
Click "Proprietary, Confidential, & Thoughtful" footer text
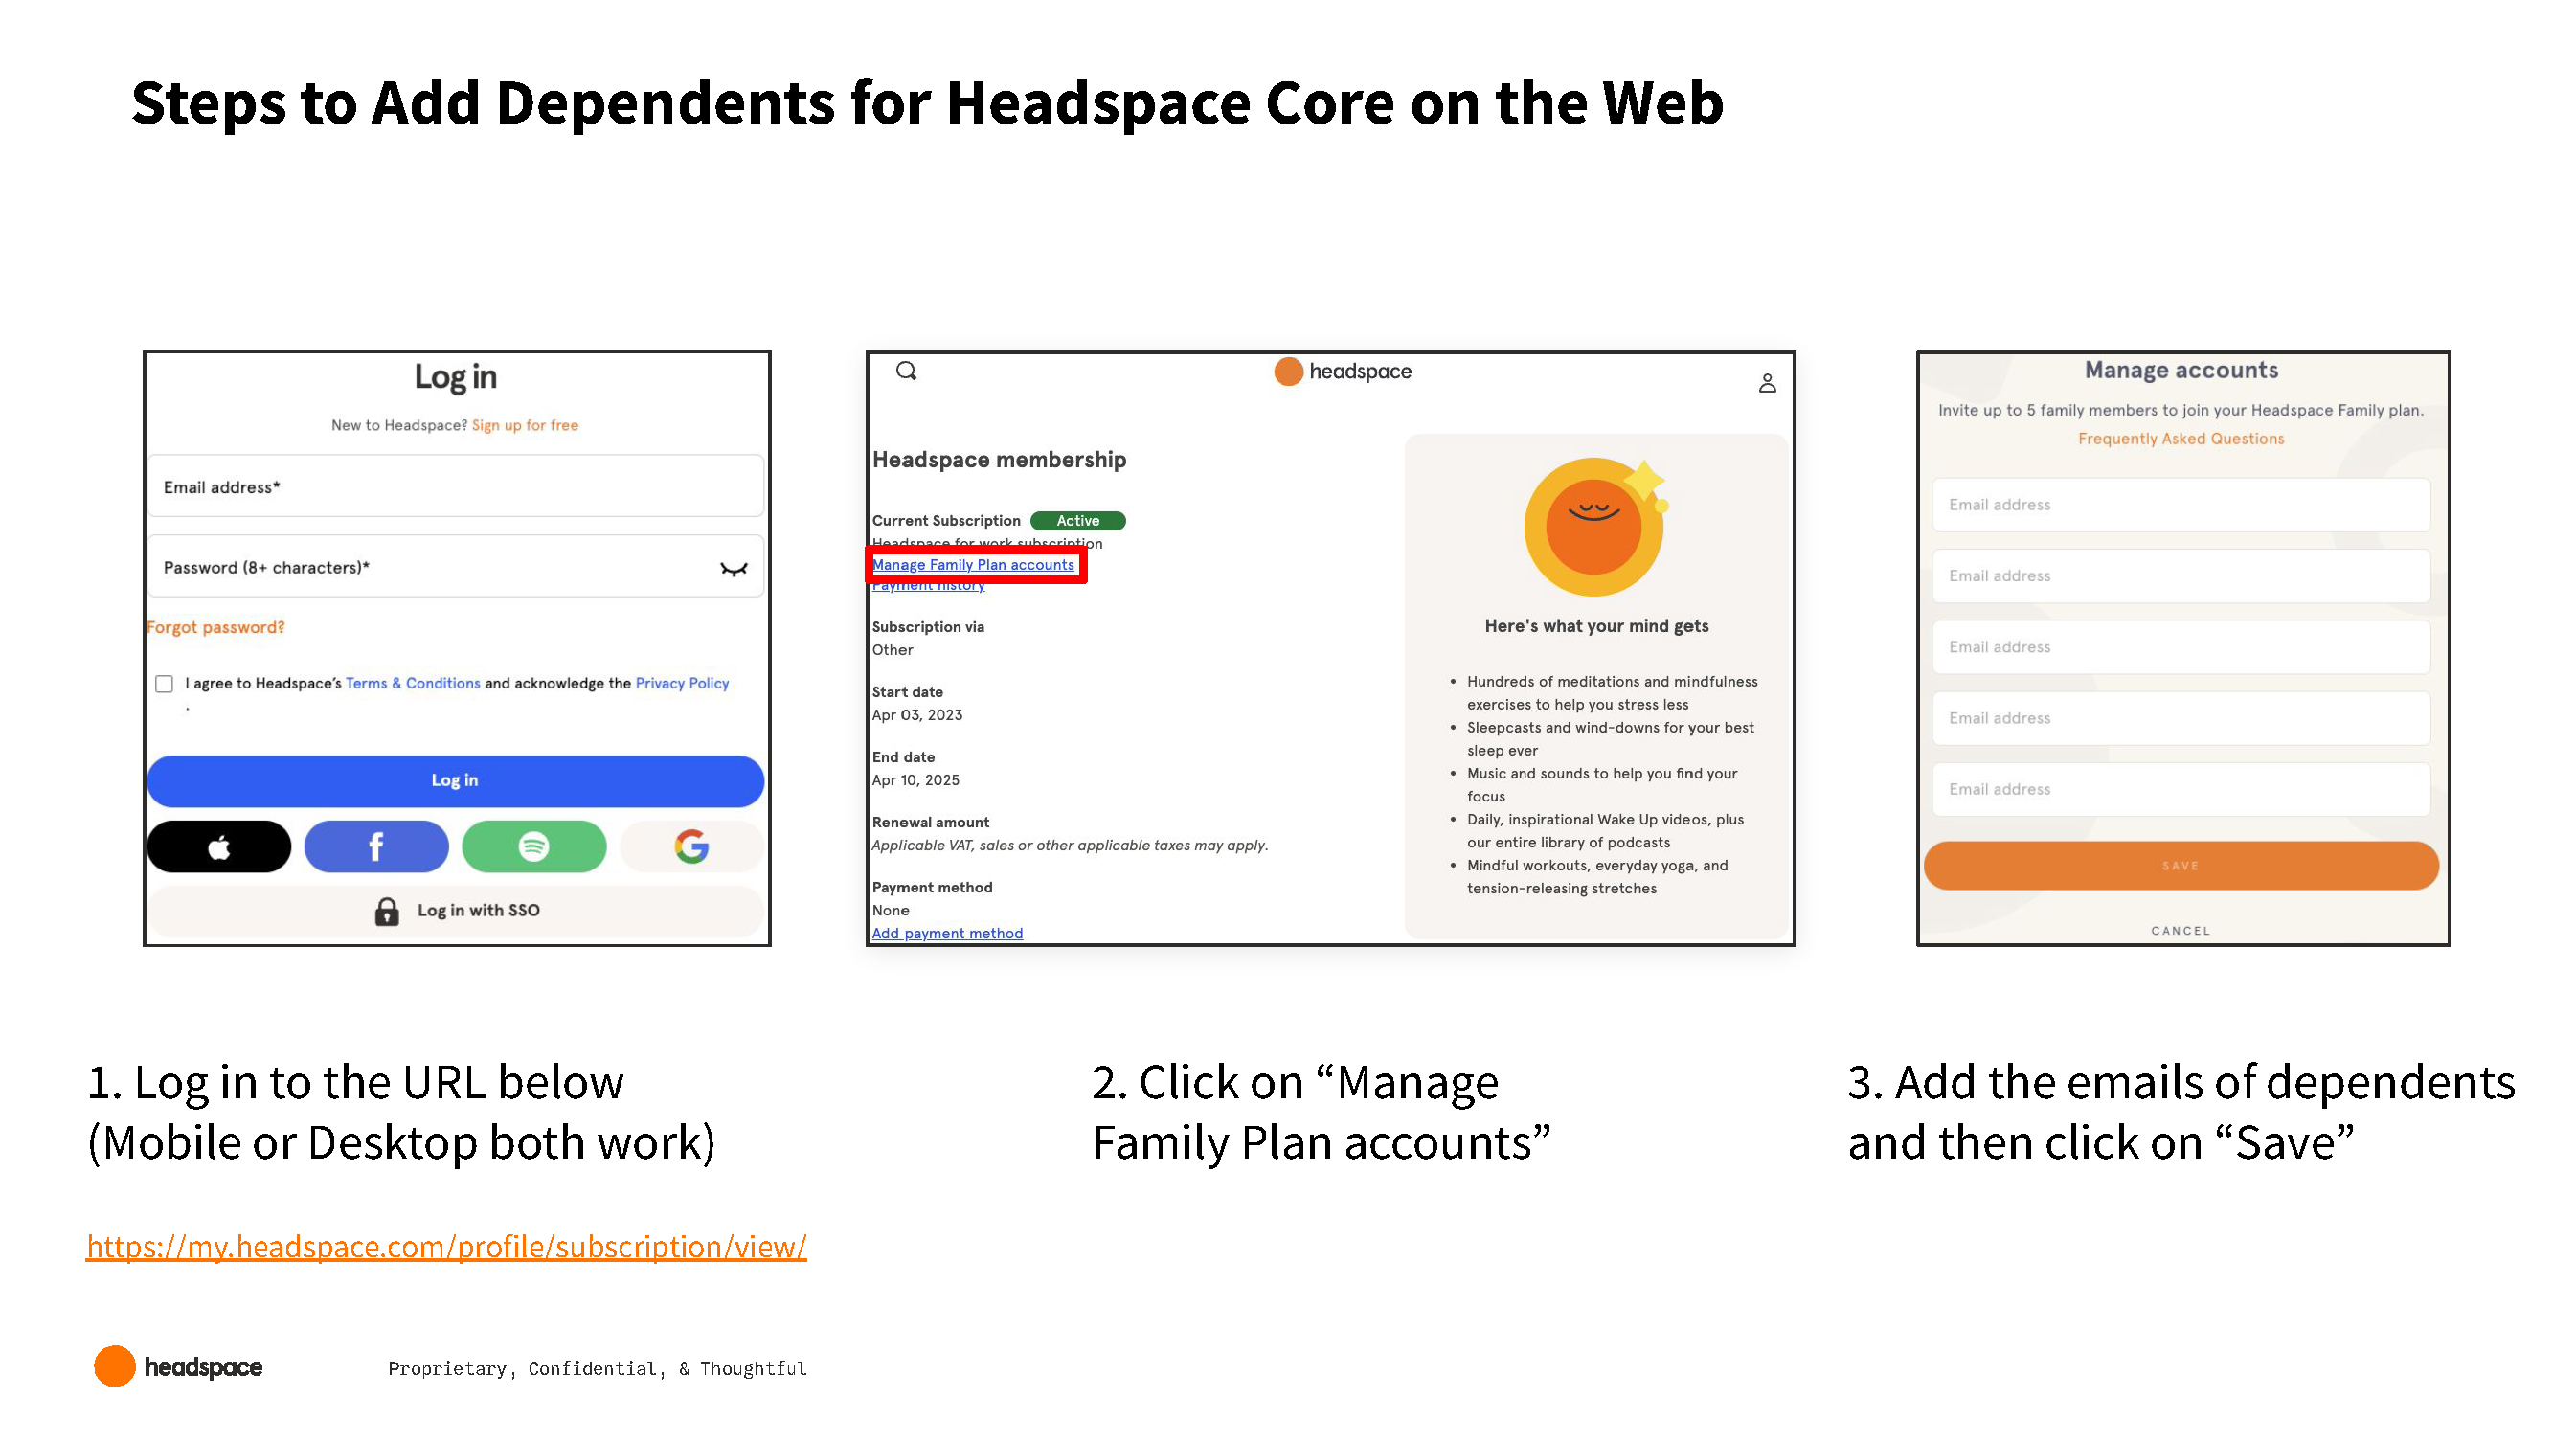[597, 1369]
